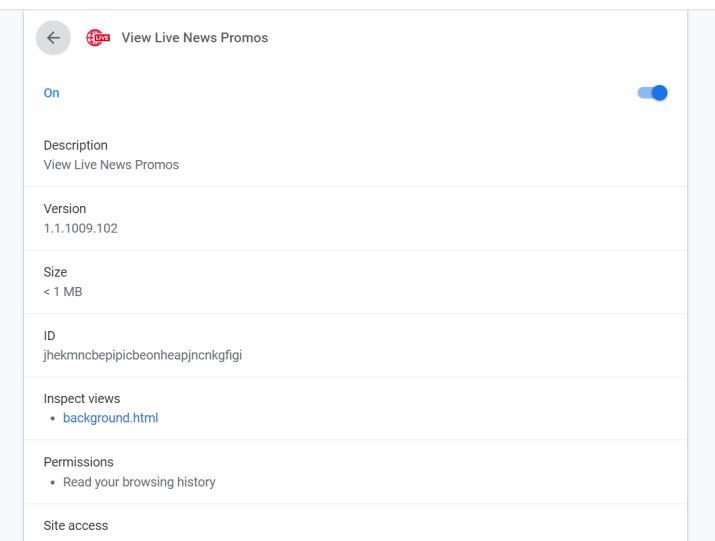Viewport: 715px width, 541px height.
Task: Click the bullet before background.html
Action: 51,419
